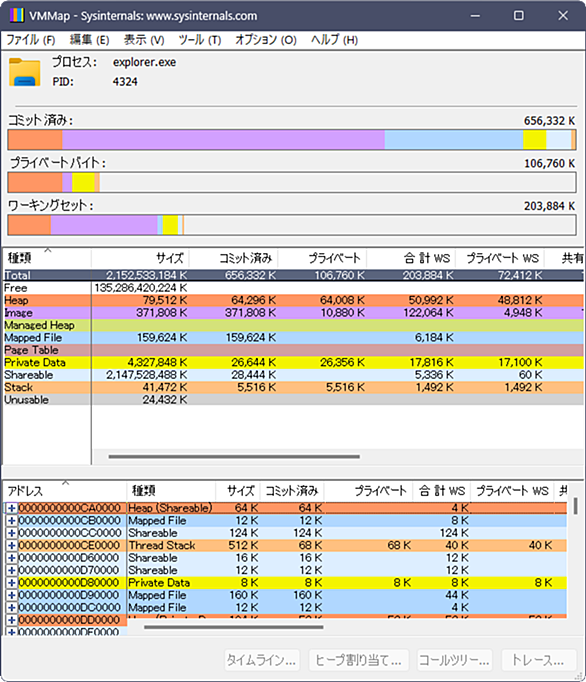
Task: Expand Mapped File row at 0000000000D90000
Action: 12,595
